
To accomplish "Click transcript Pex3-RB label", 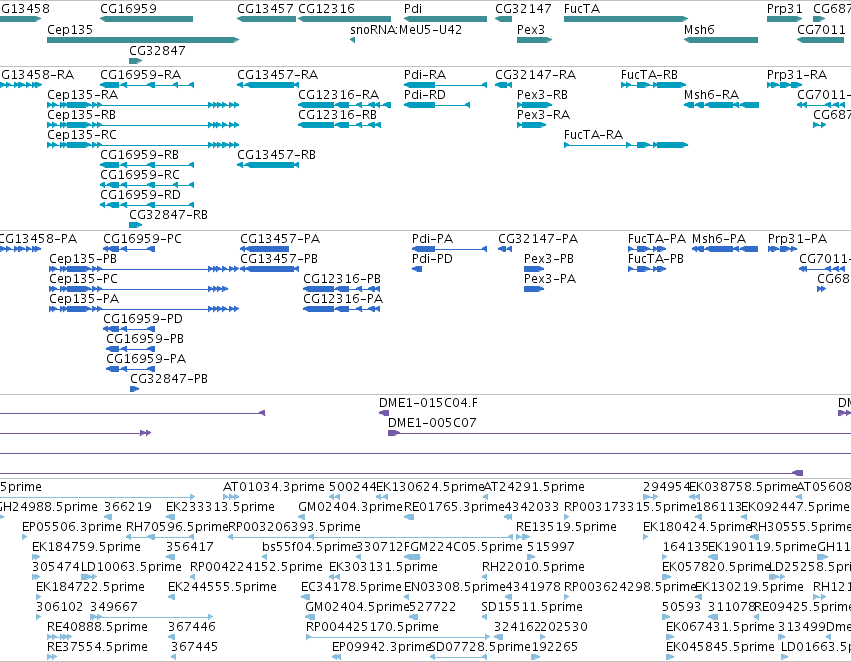I will click(x=542, y=95).
